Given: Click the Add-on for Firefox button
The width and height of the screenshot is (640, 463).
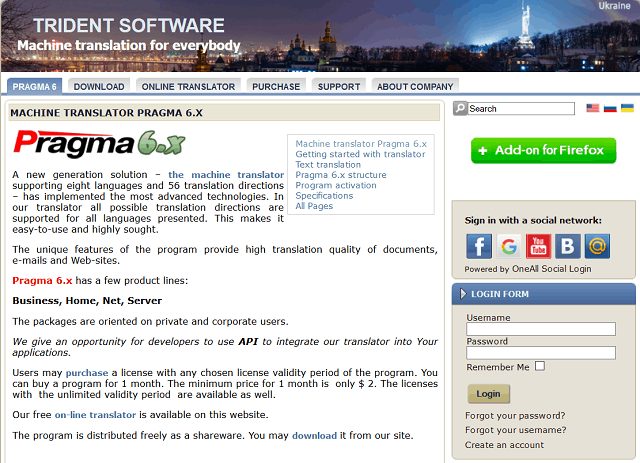Looking at the screenshot, I should (x=543, y=150).
